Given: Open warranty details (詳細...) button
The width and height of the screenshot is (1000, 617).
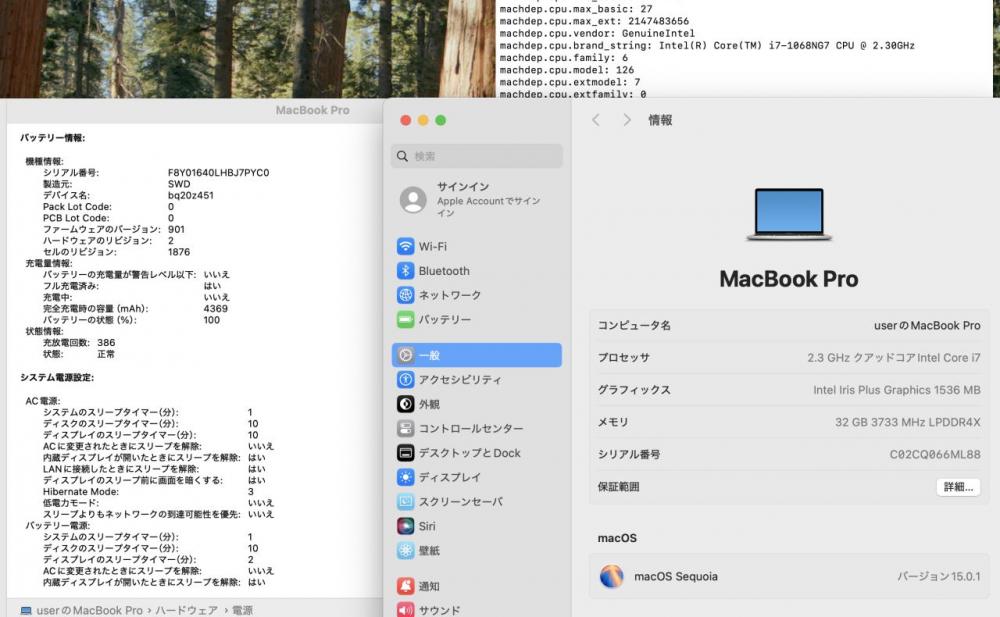Looking at the screenshot, I should point(958,487).
